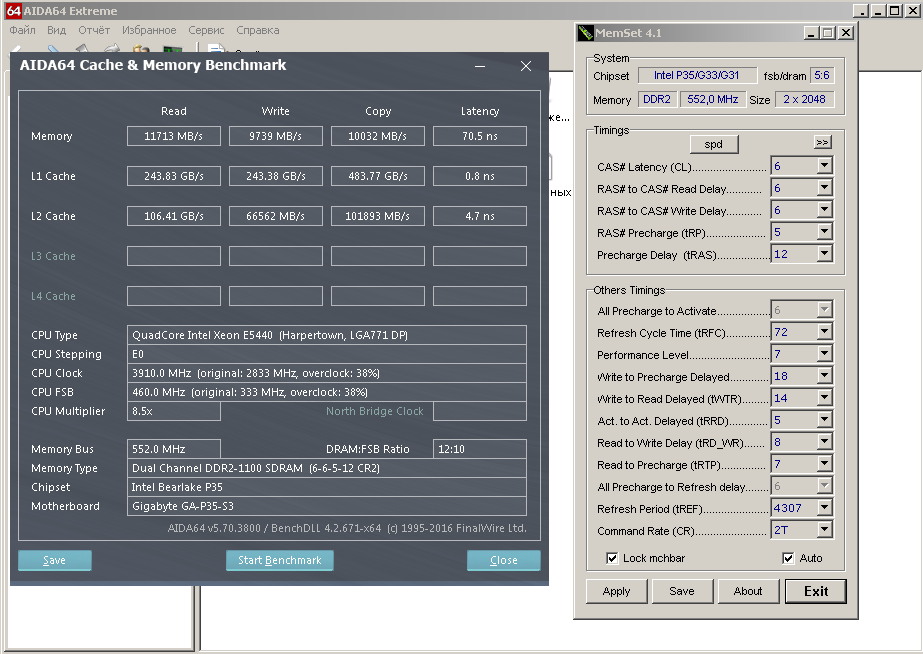Image resolution: width=923 pixels, height=654 pixels.
Task: Open the Precharge Delay (tRAS) dropdown
Action: pos(824,254)
